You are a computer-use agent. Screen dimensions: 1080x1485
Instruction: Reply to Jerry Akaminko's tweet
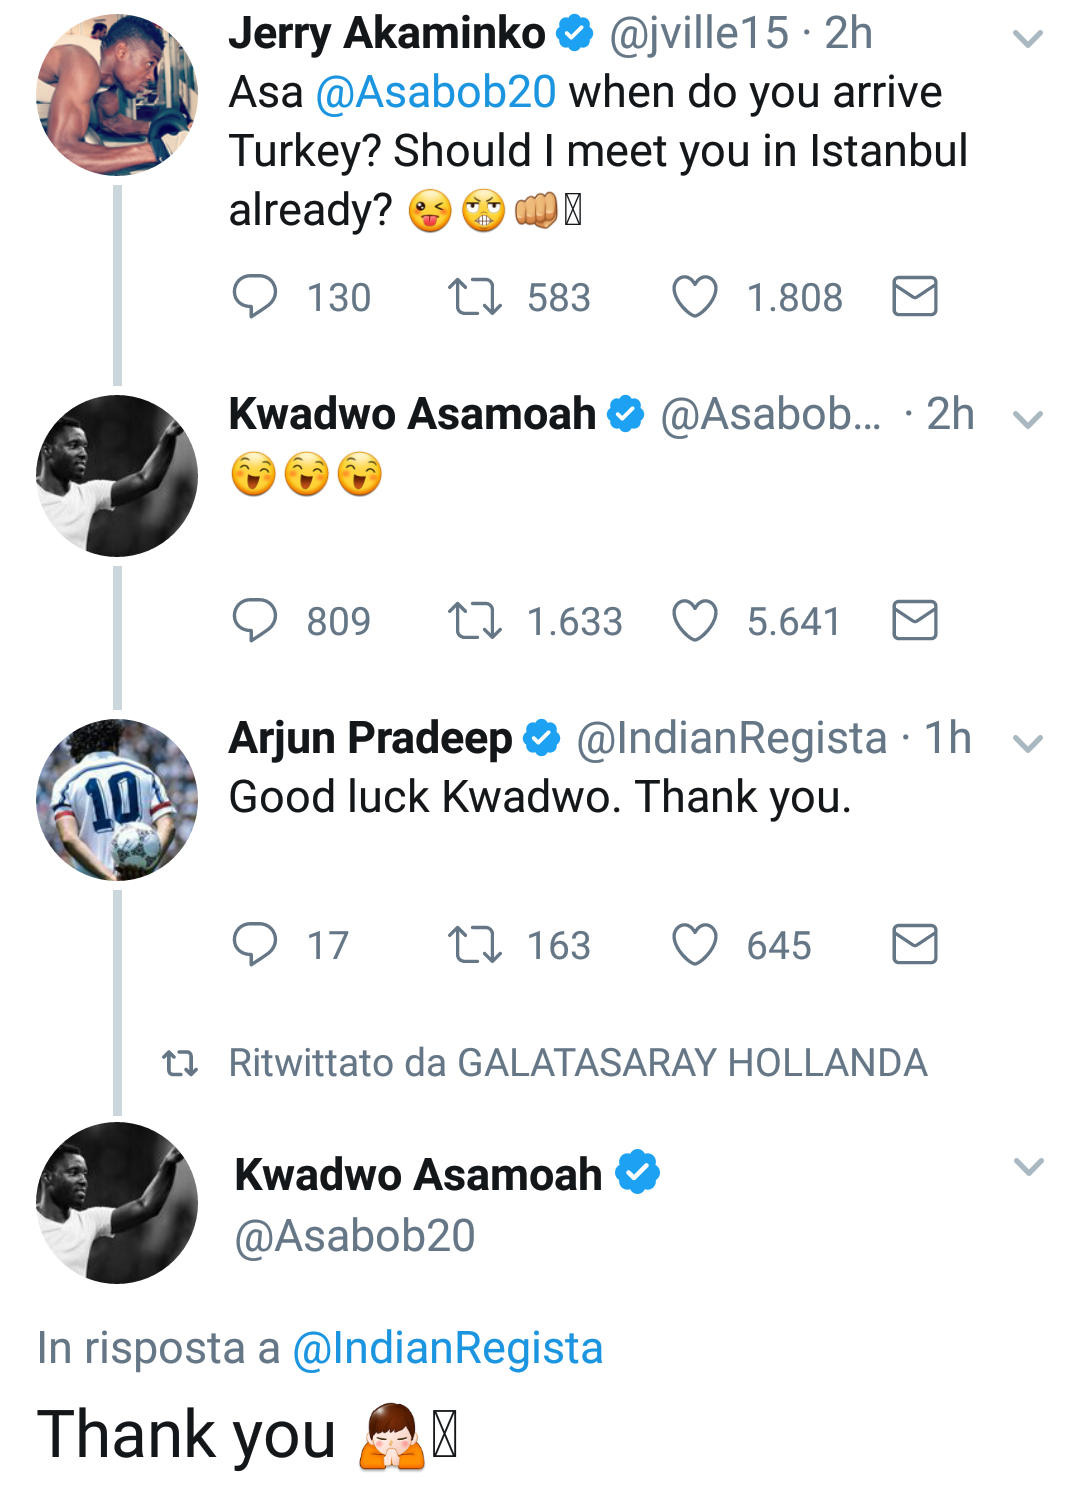(255, 297)
